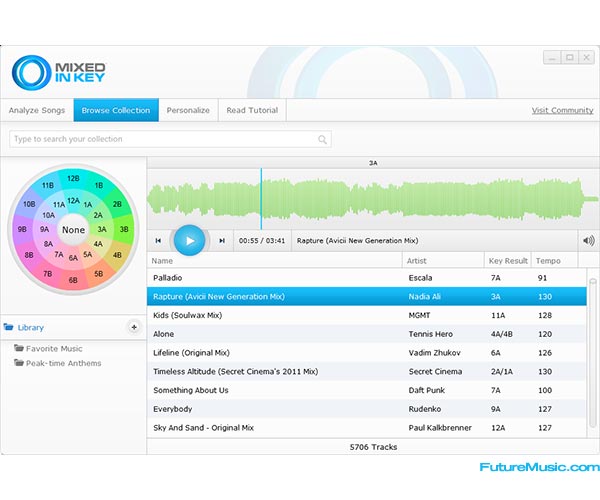This screenshot has height=500, width=600.
Task: Pick 10B on the Camelot wheel
Action: (29, 204)
